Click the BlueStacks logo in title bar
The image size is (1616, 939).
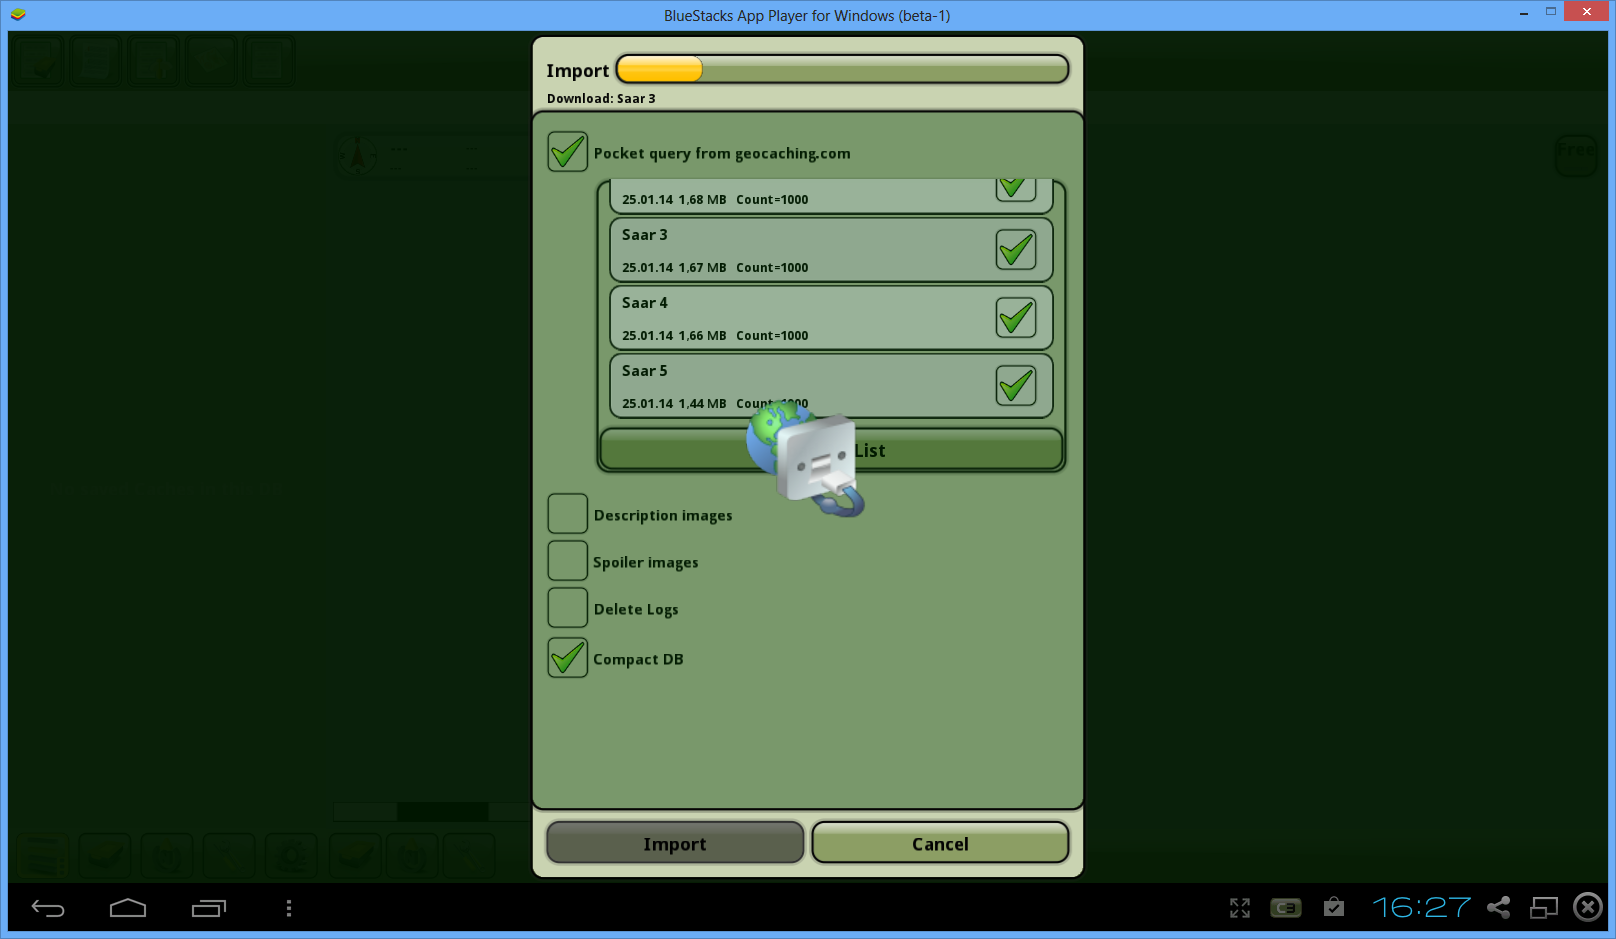click(18, 15)
